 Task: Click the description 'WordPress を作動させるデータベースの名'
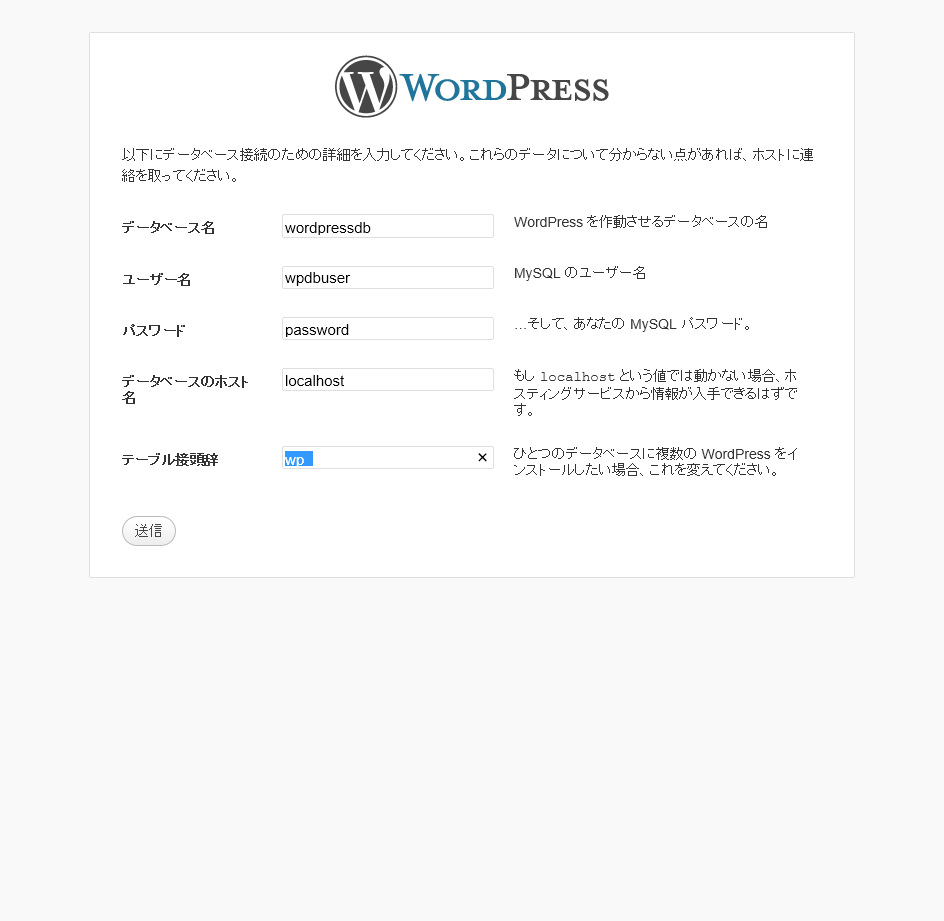pos(641,222)
